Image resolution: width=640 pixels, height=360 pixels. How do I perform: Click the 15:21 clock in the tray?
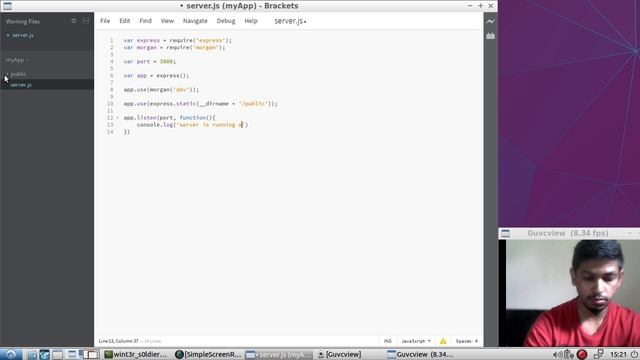click(618, 354)
